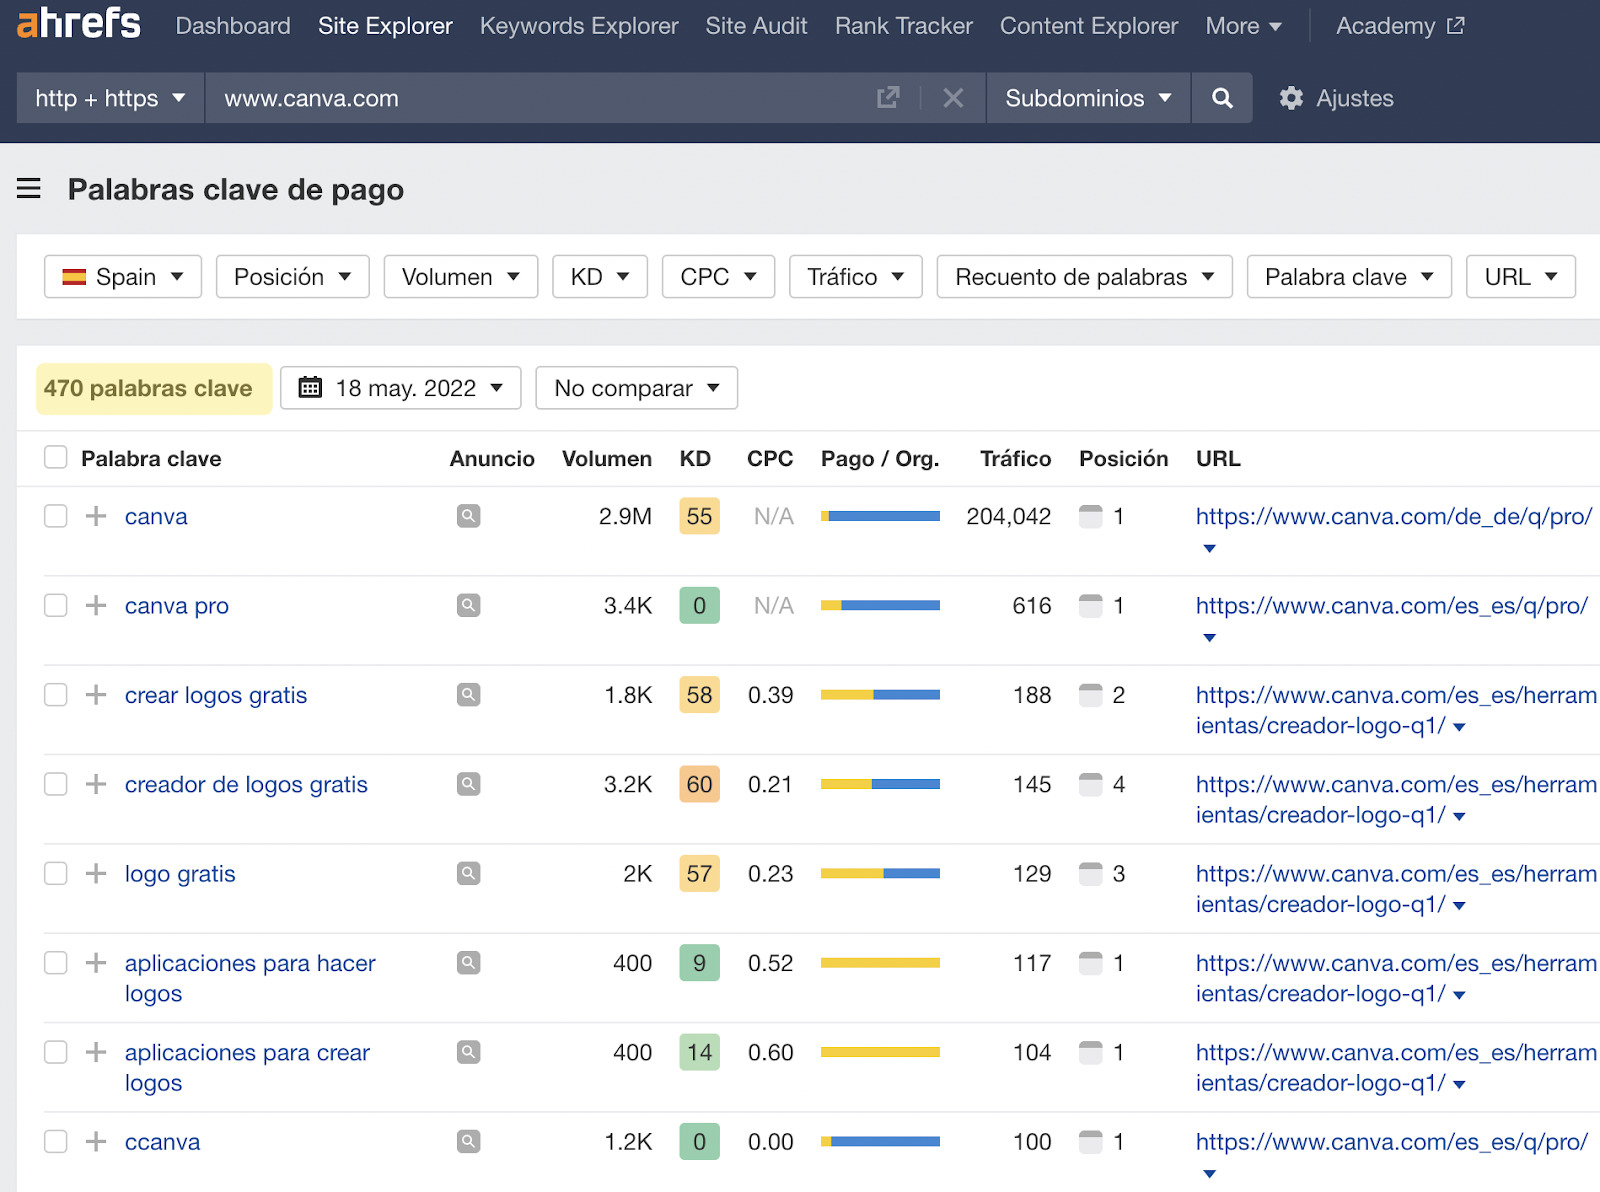Check the crear logos gratis checkbox
1600x1192 pixels.
click(56, 694)
